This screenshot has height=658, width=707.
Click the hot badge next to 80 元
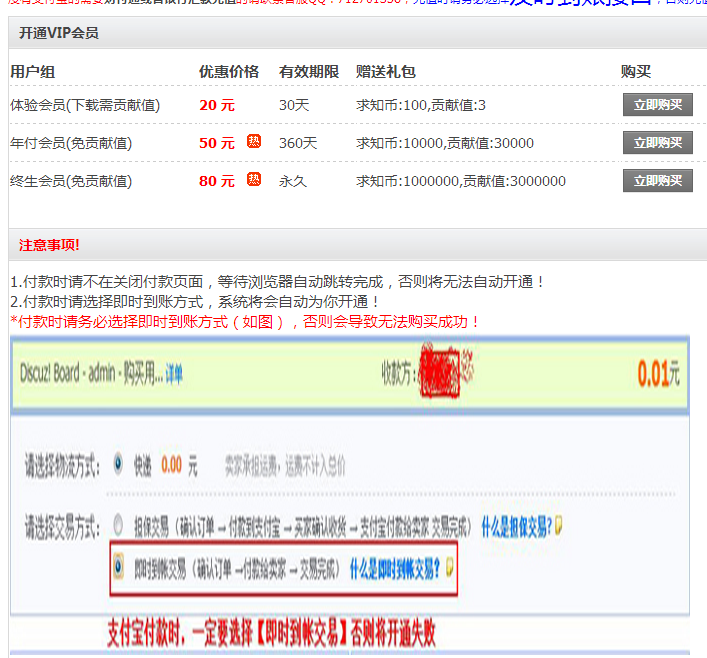point(254,179)
